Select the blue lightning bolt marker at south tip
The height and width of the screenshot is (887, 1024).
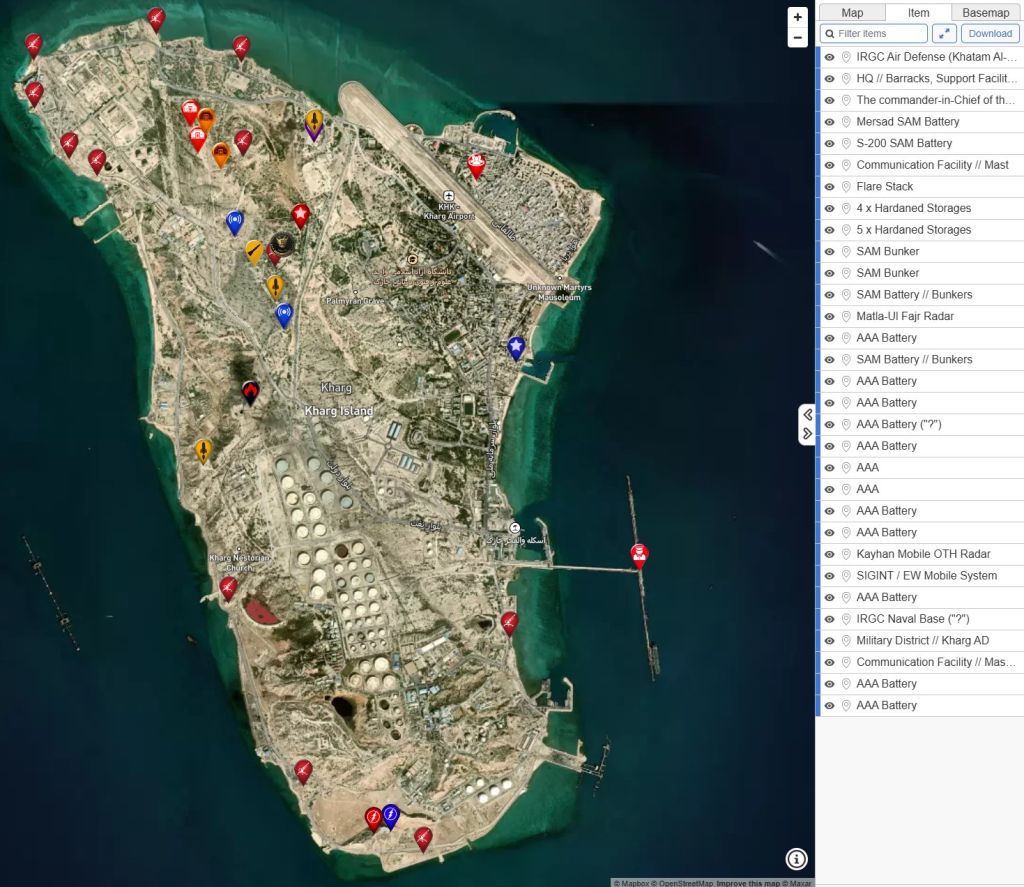tap(390, 816)
